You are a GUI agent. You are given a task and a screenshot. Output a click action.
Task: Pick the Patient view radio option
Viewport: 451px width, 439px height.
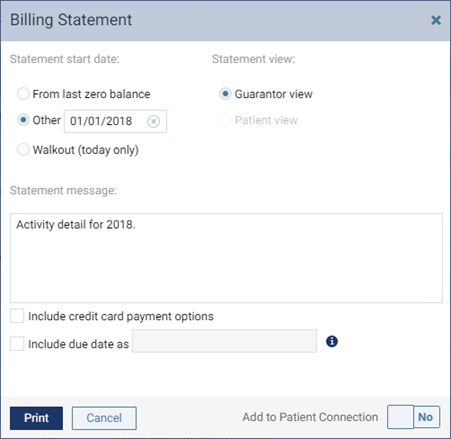point(225,120)
